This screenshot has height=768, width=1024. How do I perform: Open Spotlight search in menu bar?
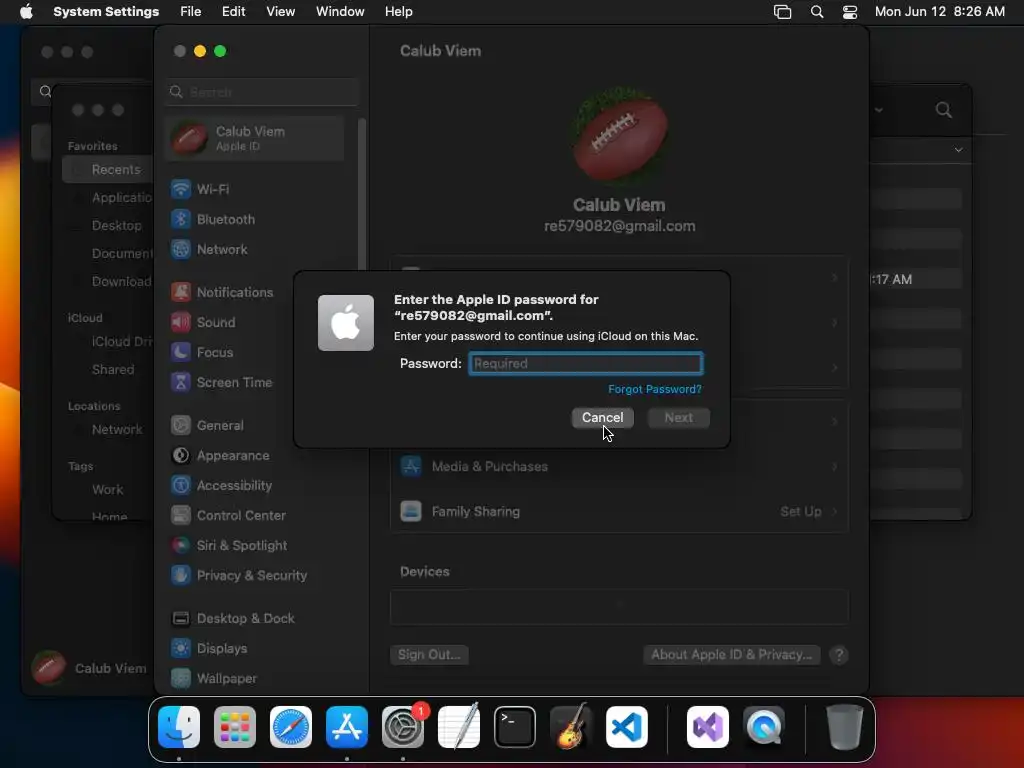pos(816,12)
